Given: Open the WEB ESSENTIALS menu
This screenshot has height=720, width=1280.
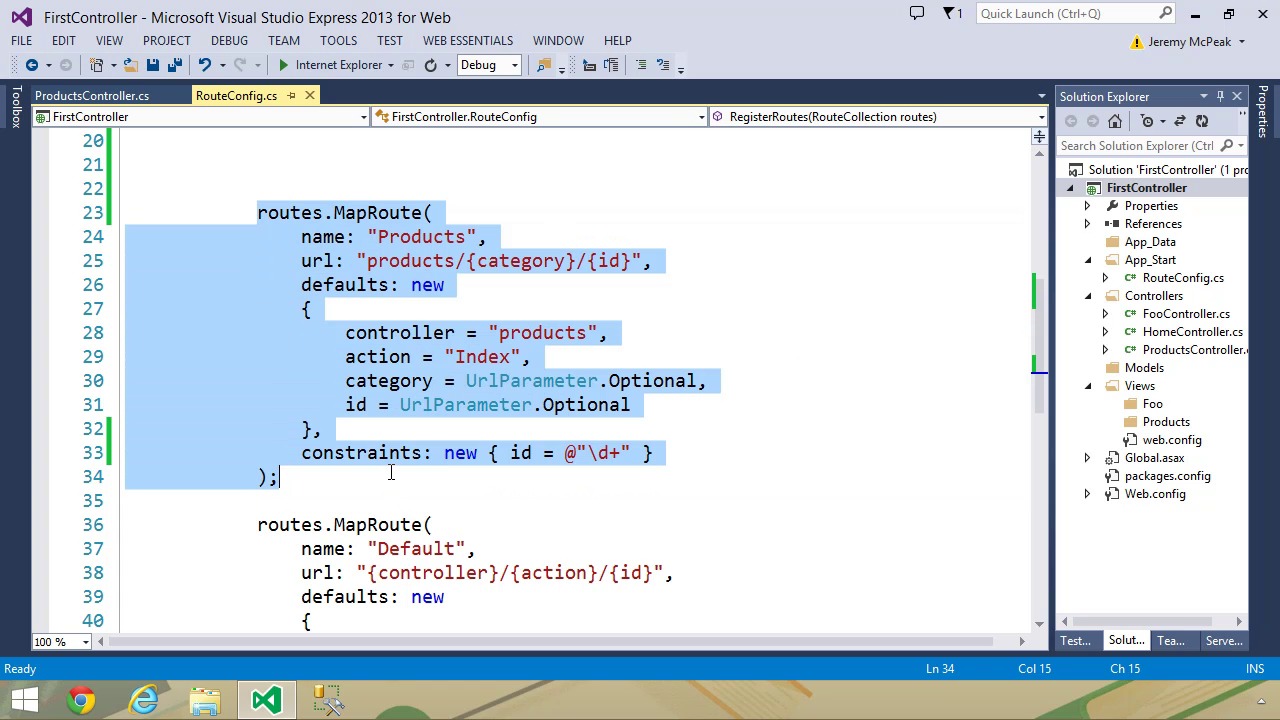Looking at the screenshot, I should pos(467,41).
